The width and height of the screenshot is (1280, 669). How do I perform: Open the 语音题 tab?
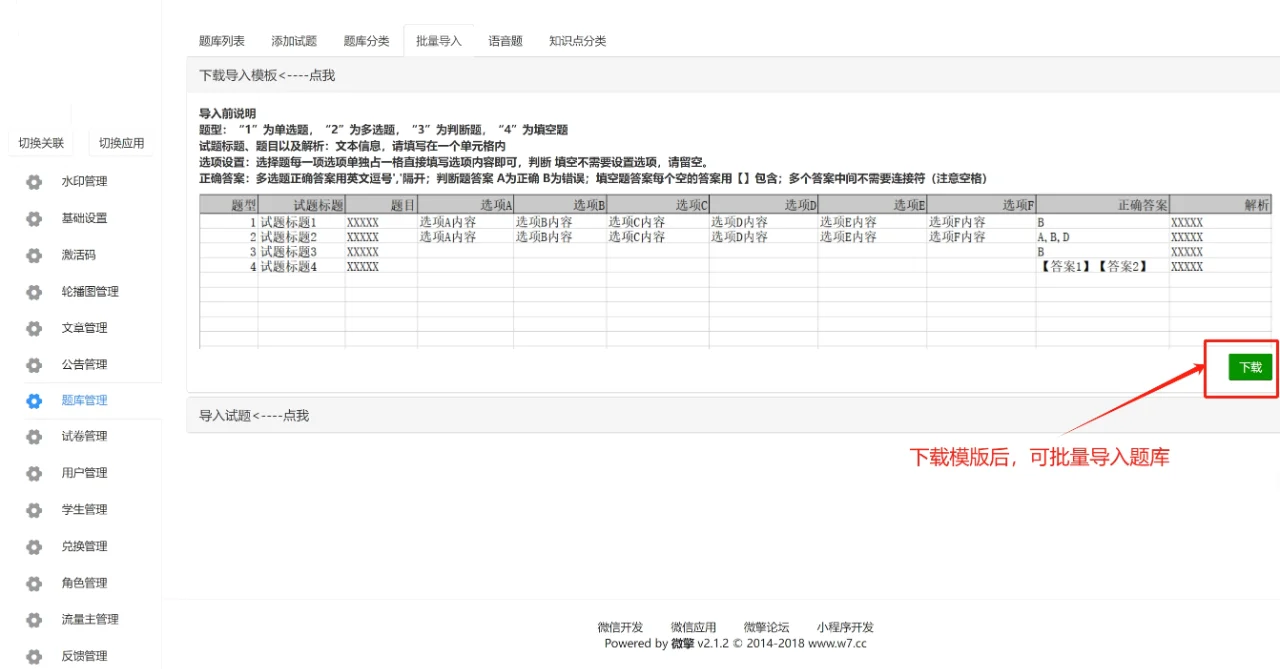[x=505, y=40]
